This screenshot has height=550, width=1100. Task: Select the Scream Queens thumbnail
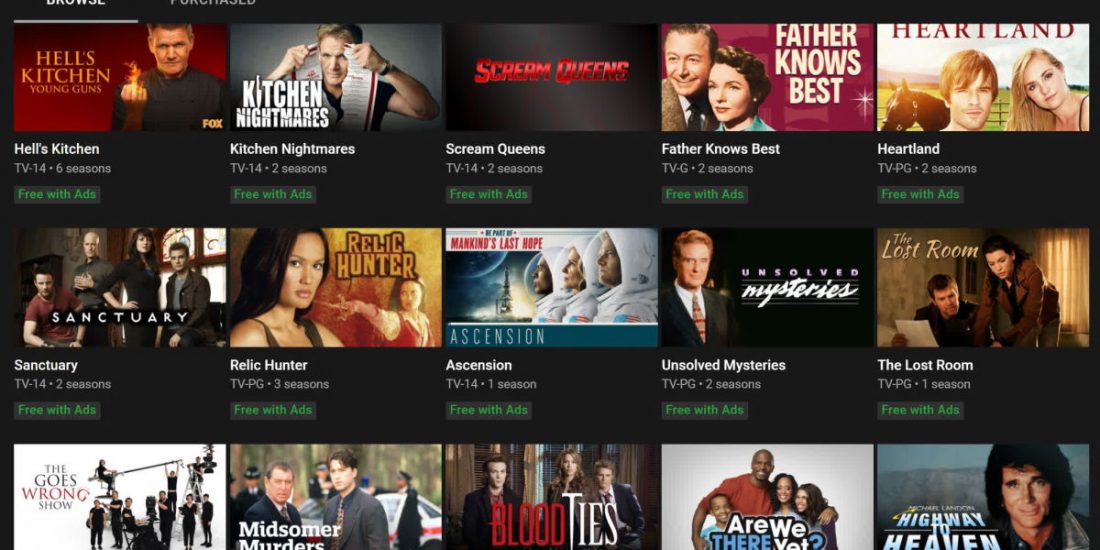[x=551, y=77]
